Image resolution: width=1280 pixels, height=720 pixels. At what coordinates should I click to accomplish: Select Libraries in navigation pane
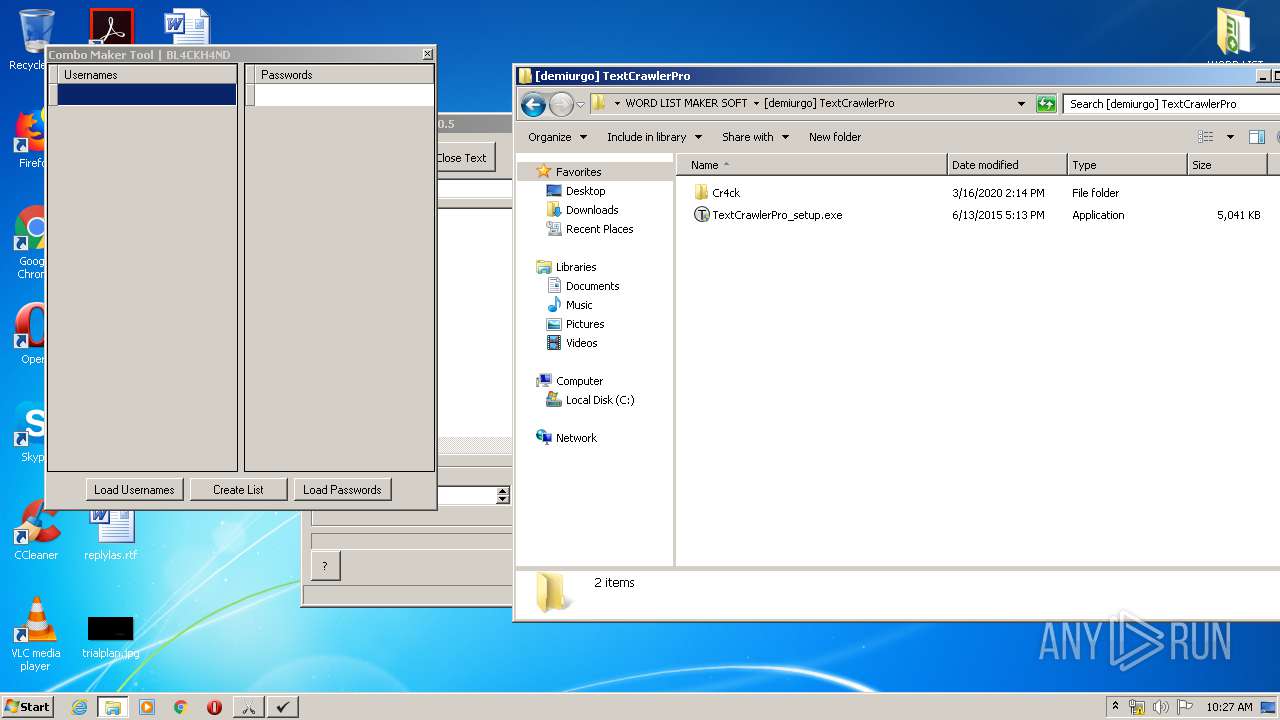[576, 267]
